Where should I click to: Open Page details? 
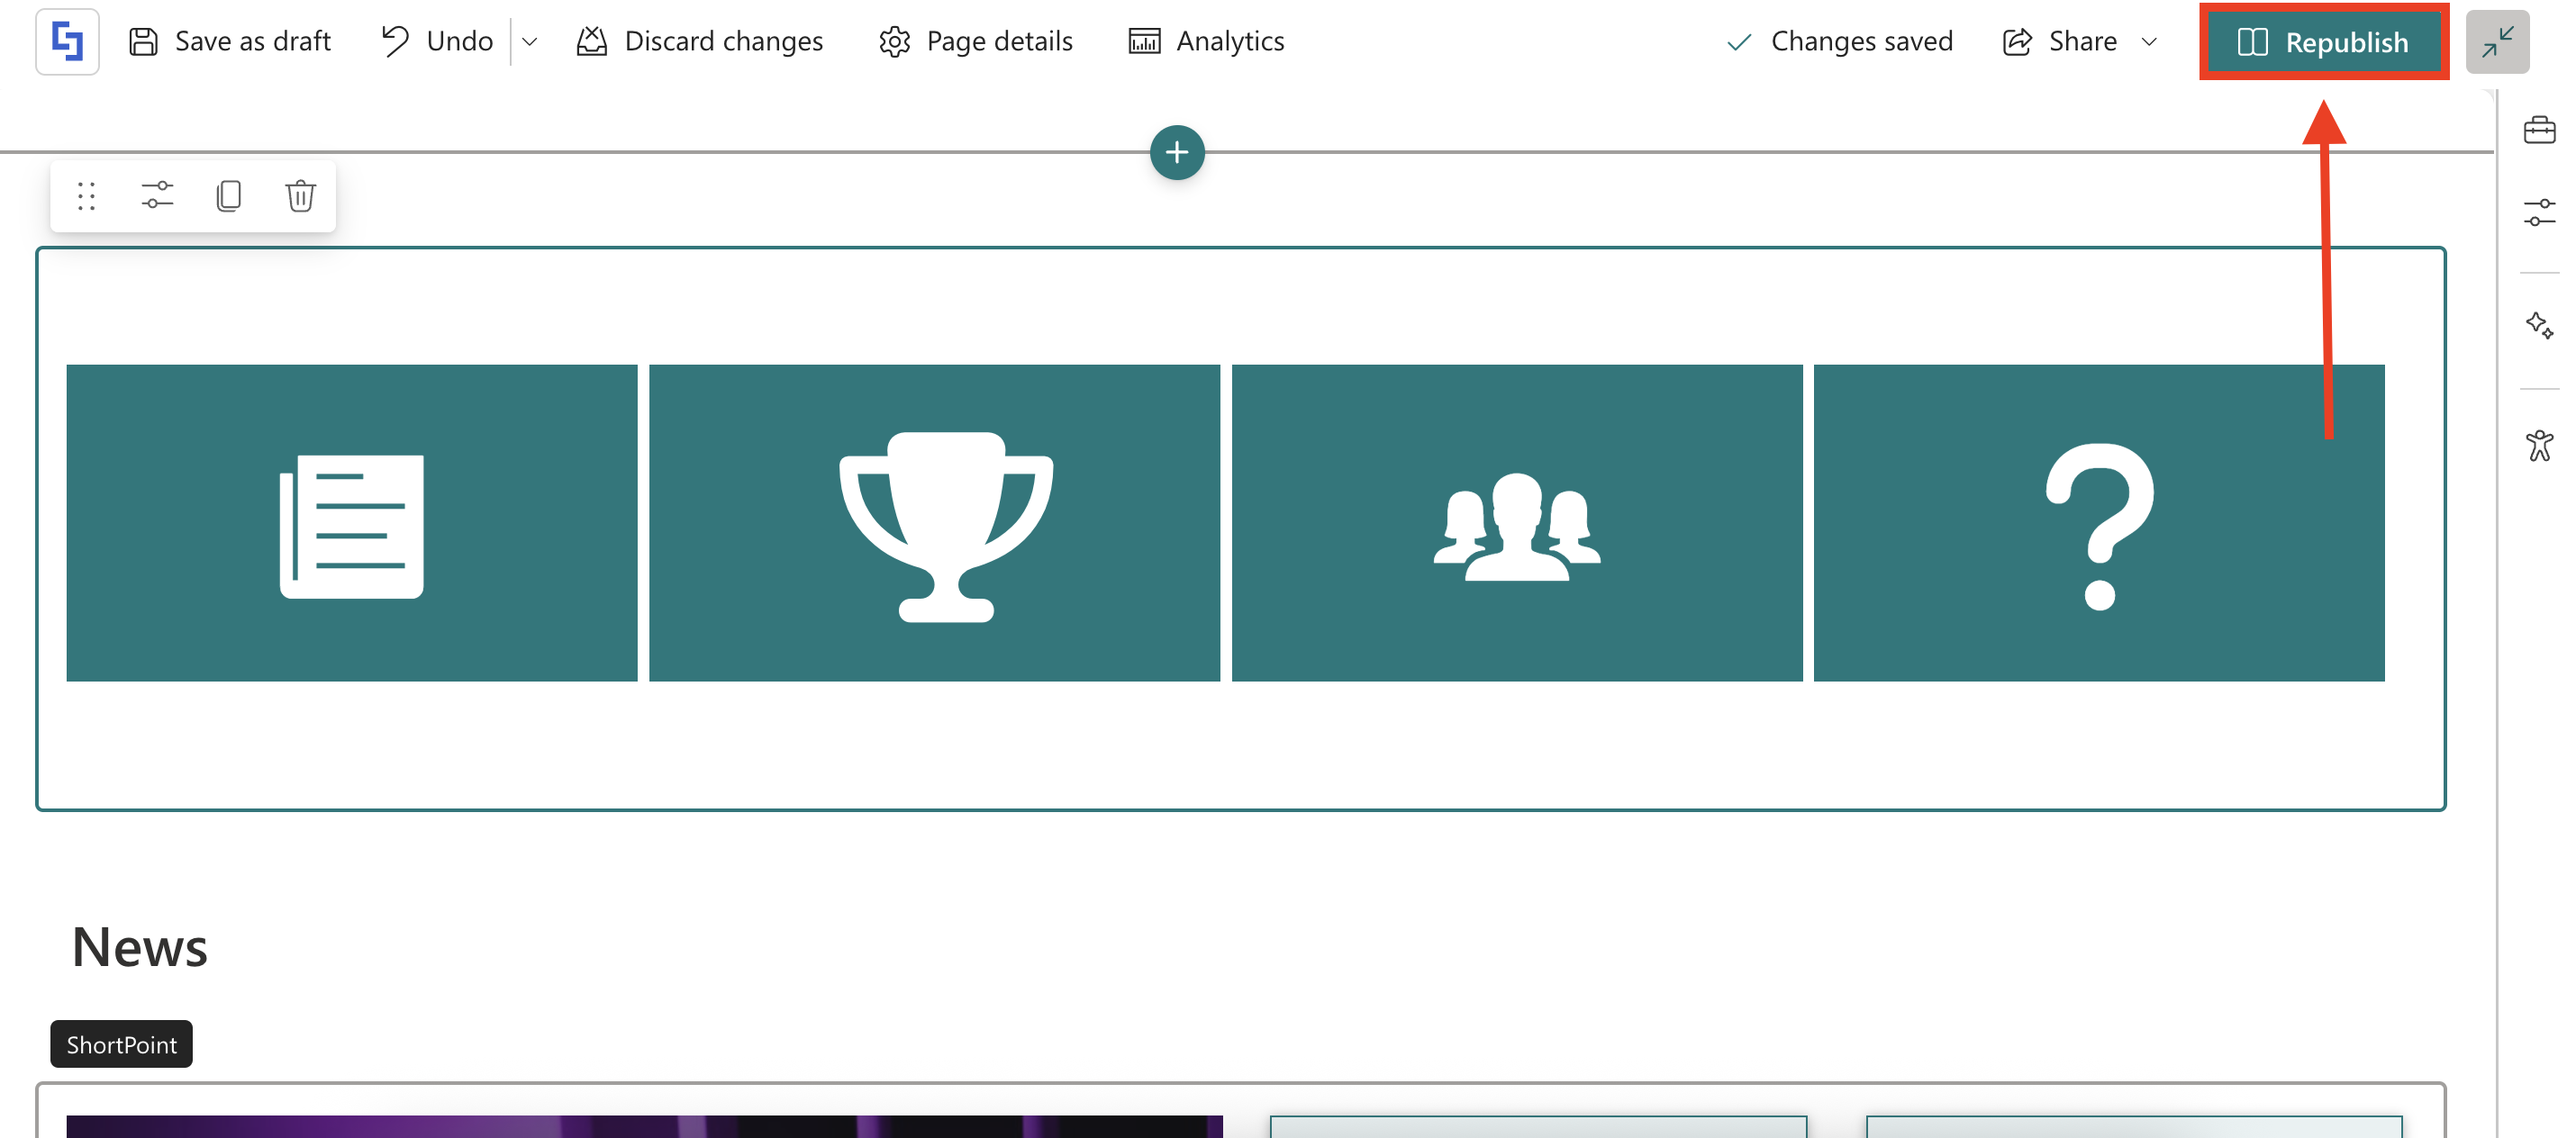click(976, 41)
